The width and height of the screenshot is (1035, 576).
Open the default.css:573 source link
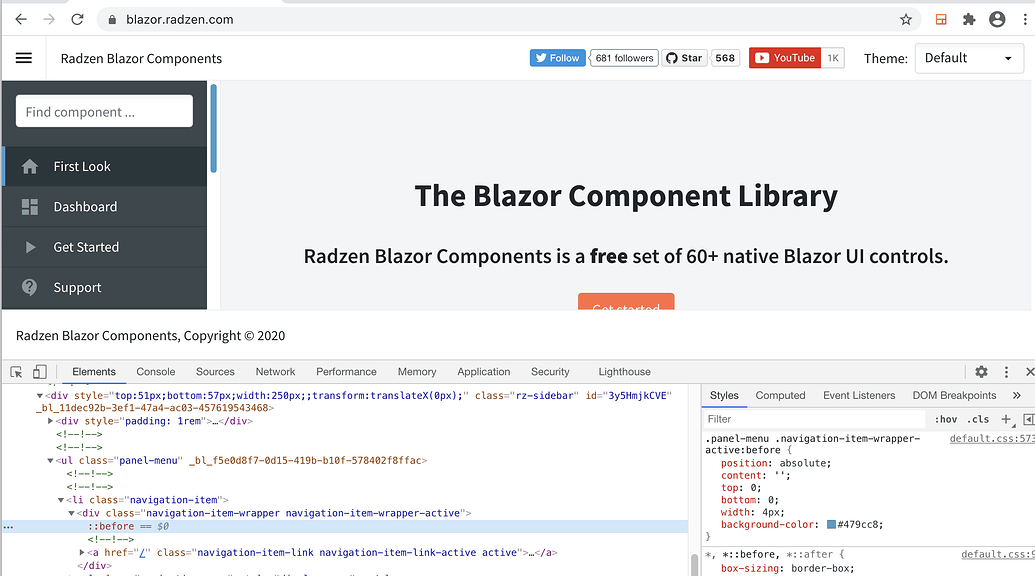pyautogui.click(x=992, y=439)
